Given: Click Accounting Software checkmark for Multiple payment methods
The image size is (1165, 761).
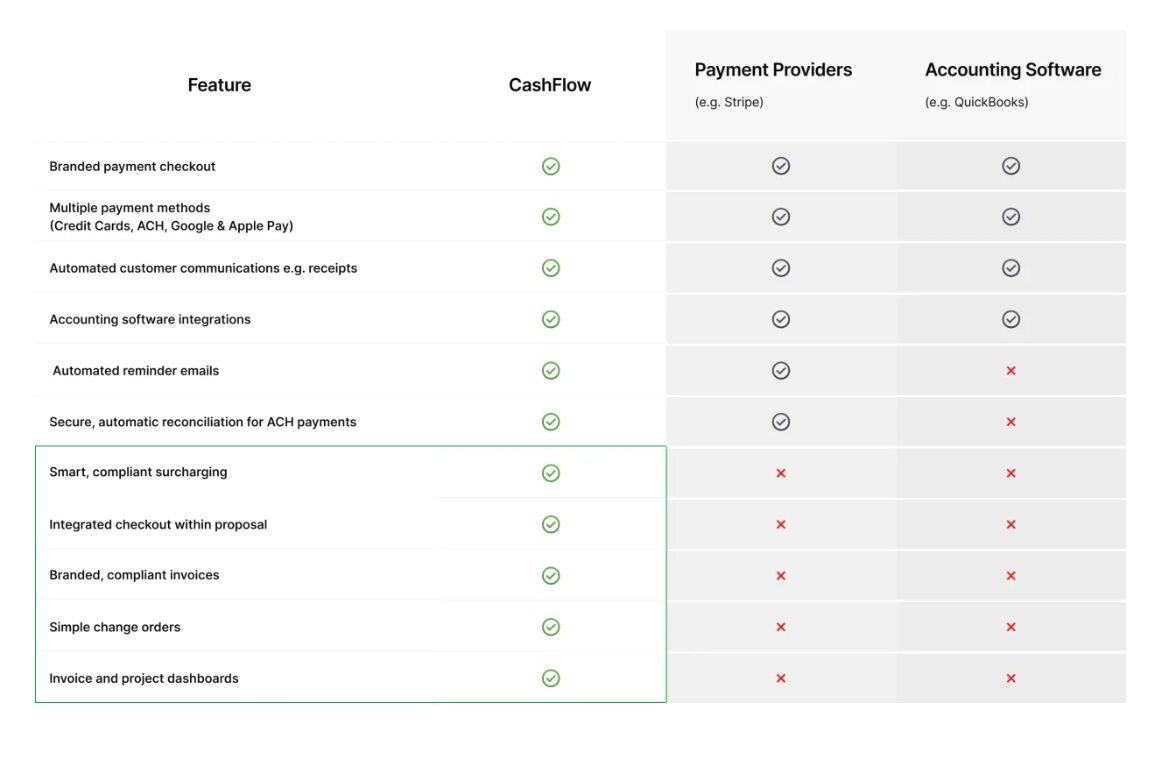Looking at the screenshot, I should click(x=1011, y=216).
